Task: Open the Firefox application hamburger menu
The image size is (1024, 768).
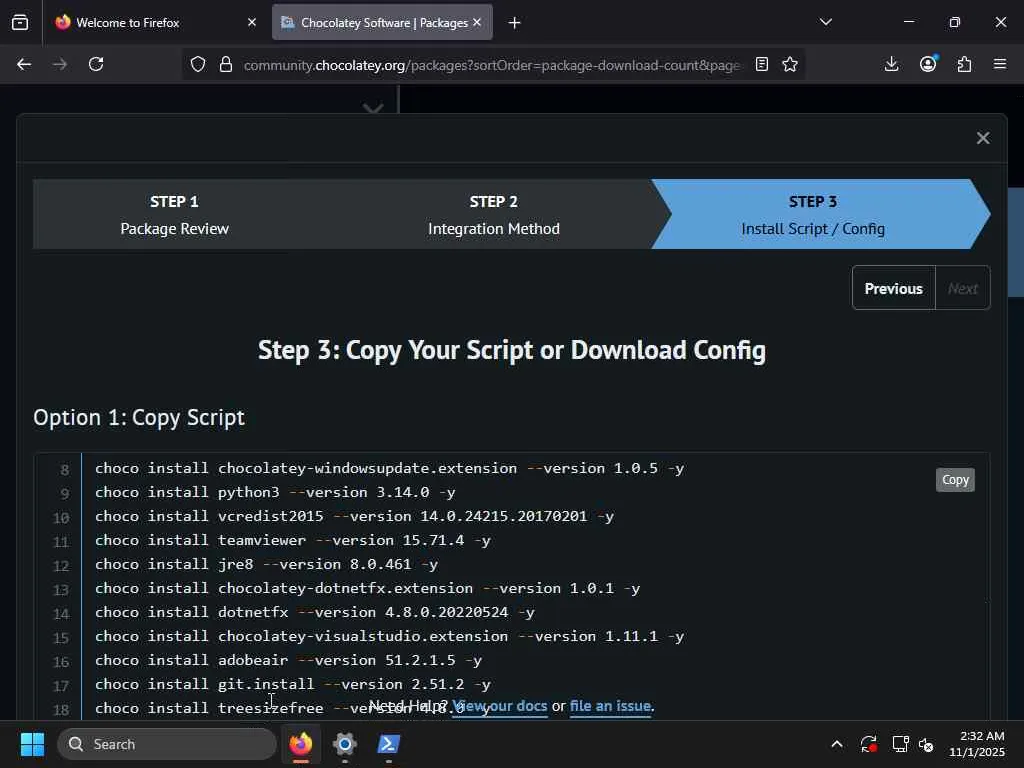Action: tap(1000, 64)
